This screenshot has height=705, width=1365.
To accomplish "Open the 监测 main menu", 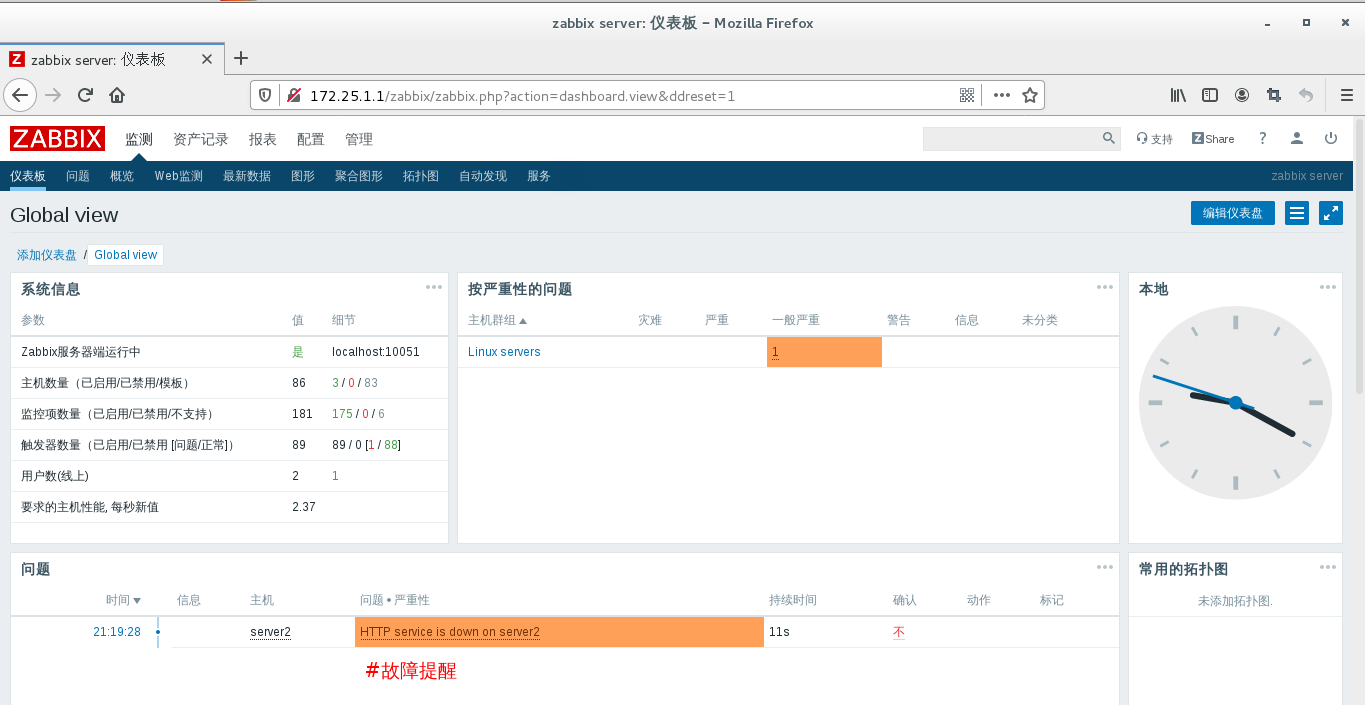I will pos(139,139).
